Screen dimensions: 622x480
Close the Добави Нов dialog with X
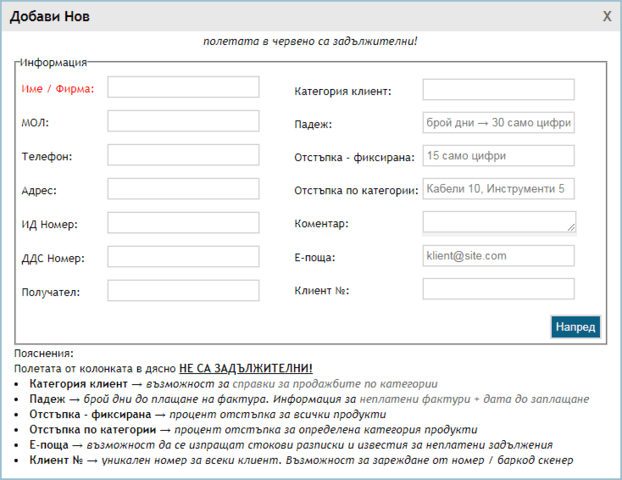coord(607,16)
